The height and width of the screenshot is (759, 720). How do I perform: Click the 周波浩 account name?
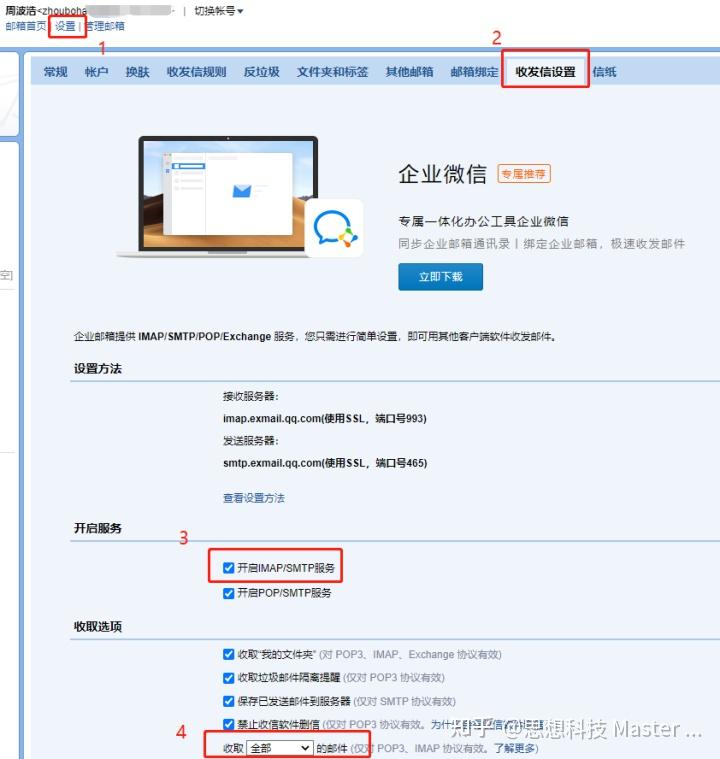(21, 11)
